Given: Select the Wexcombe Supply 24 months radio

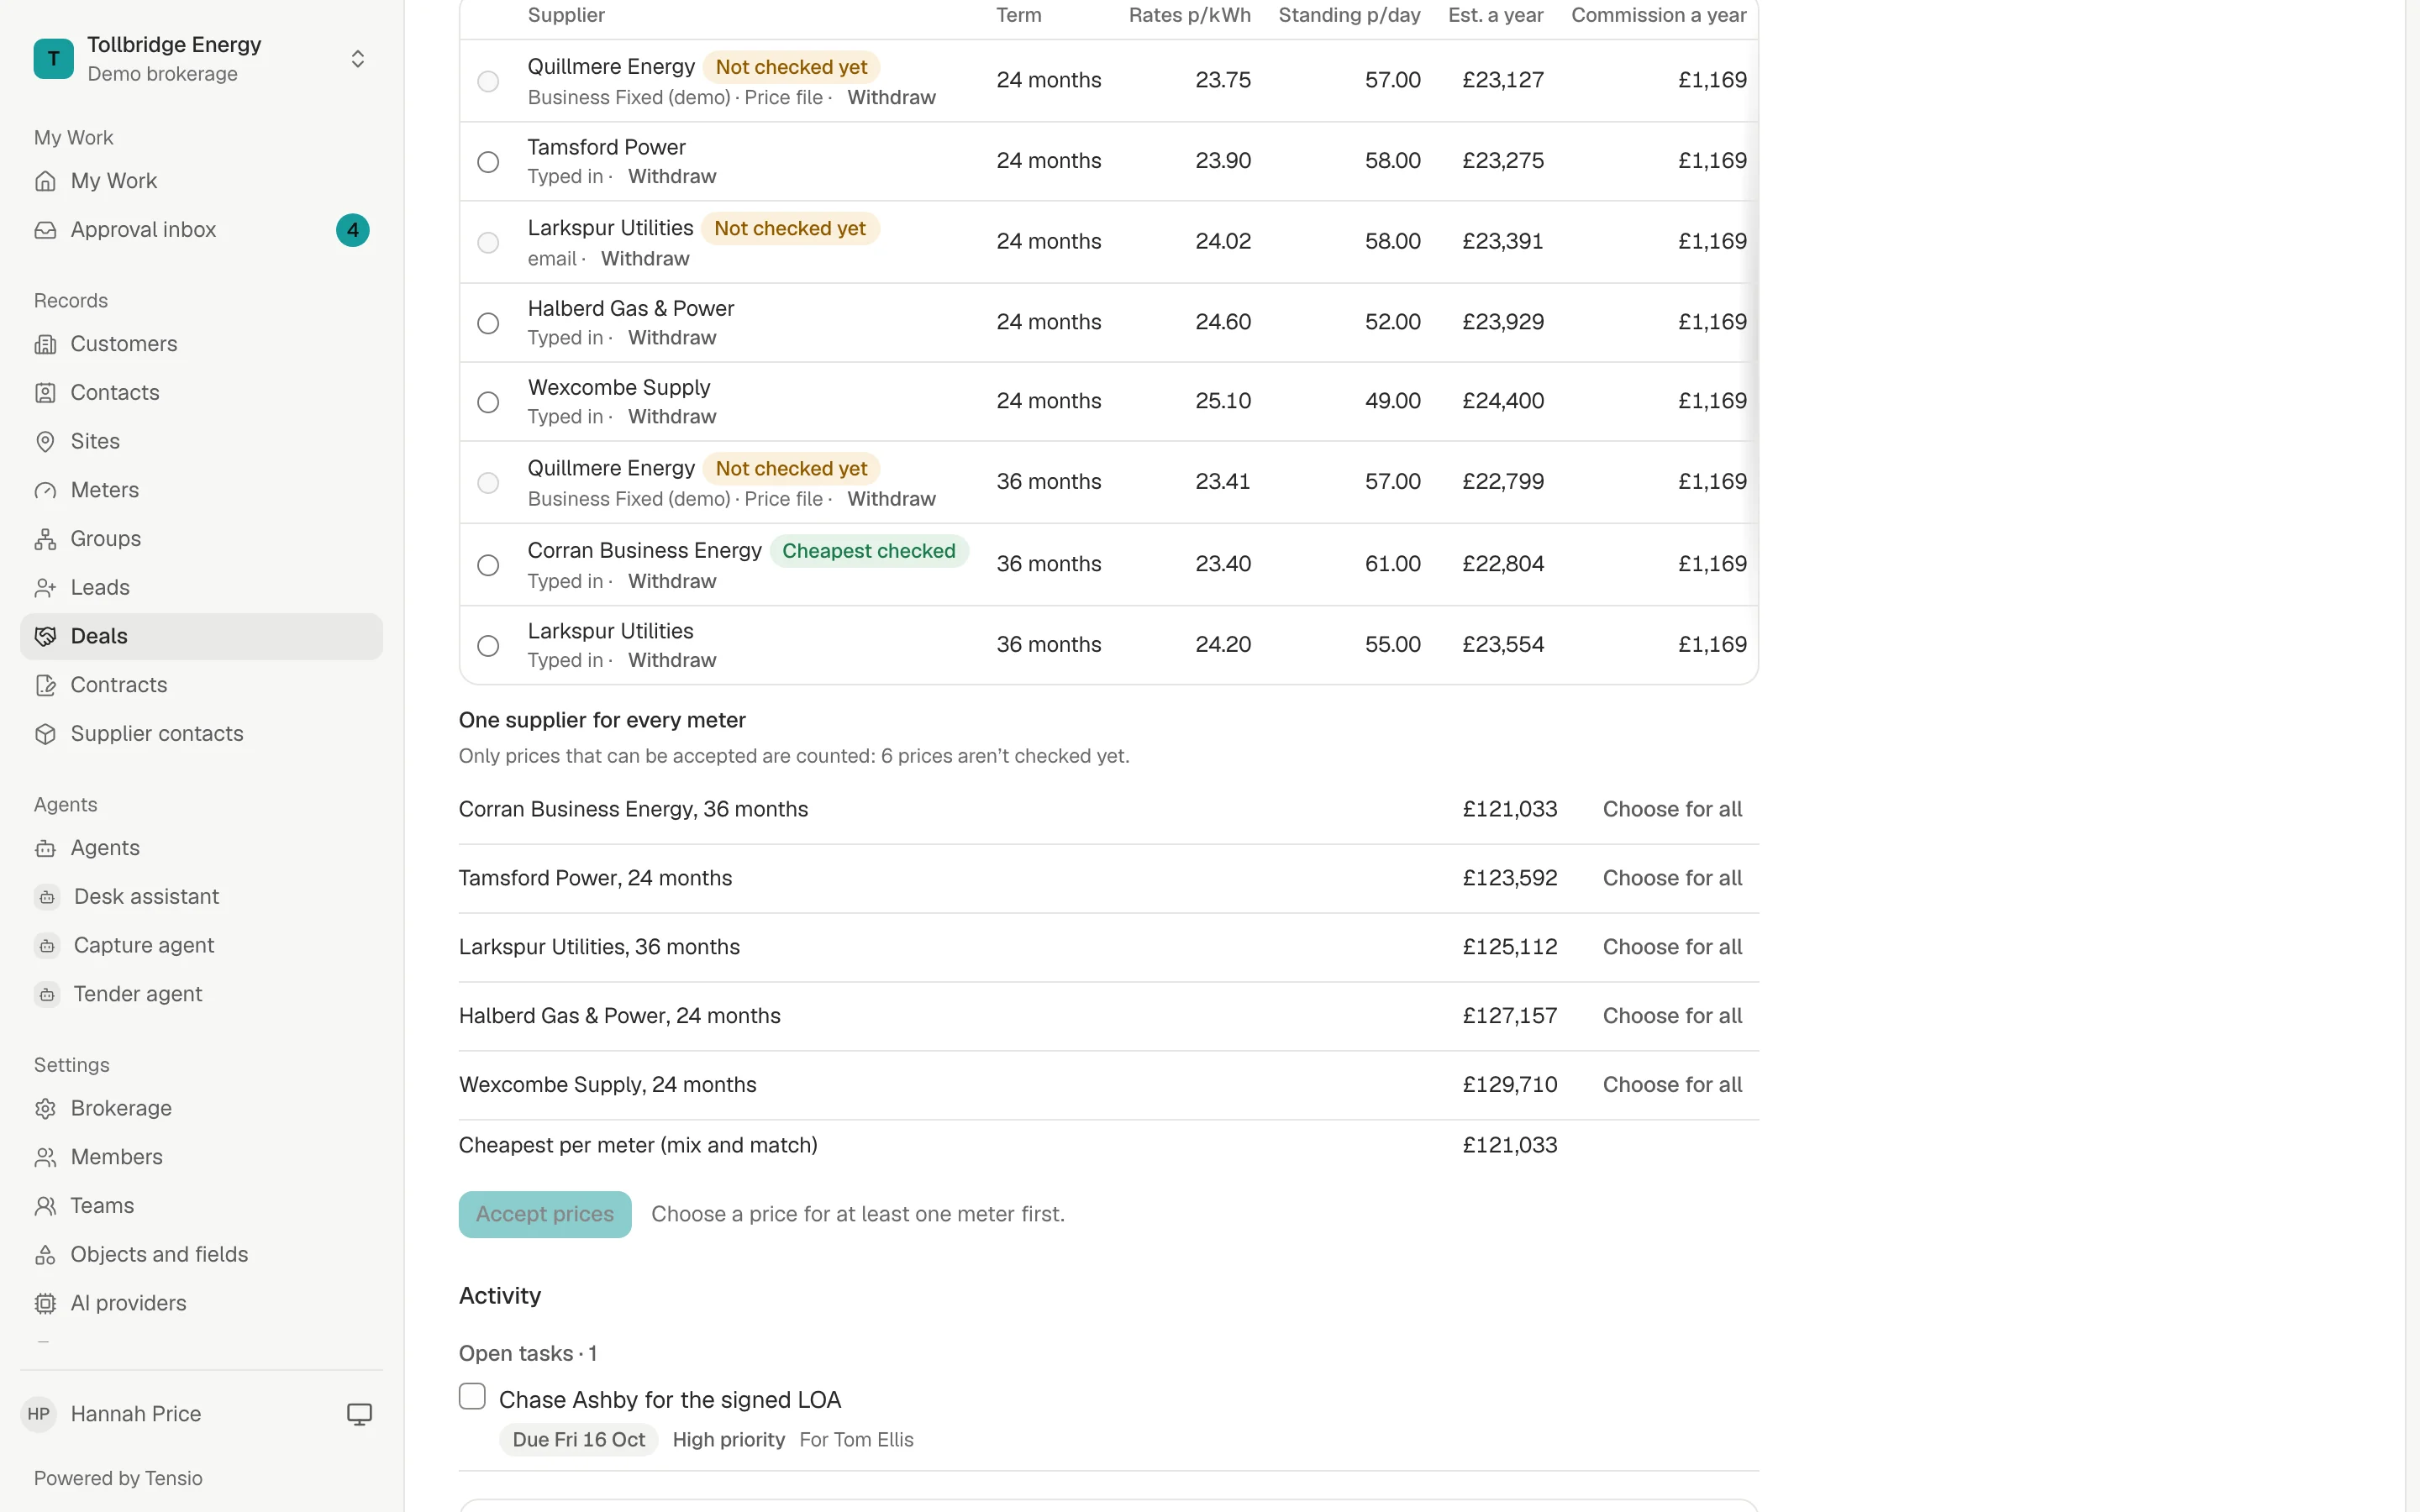Looking at the screenshot, I should (488, 402).
